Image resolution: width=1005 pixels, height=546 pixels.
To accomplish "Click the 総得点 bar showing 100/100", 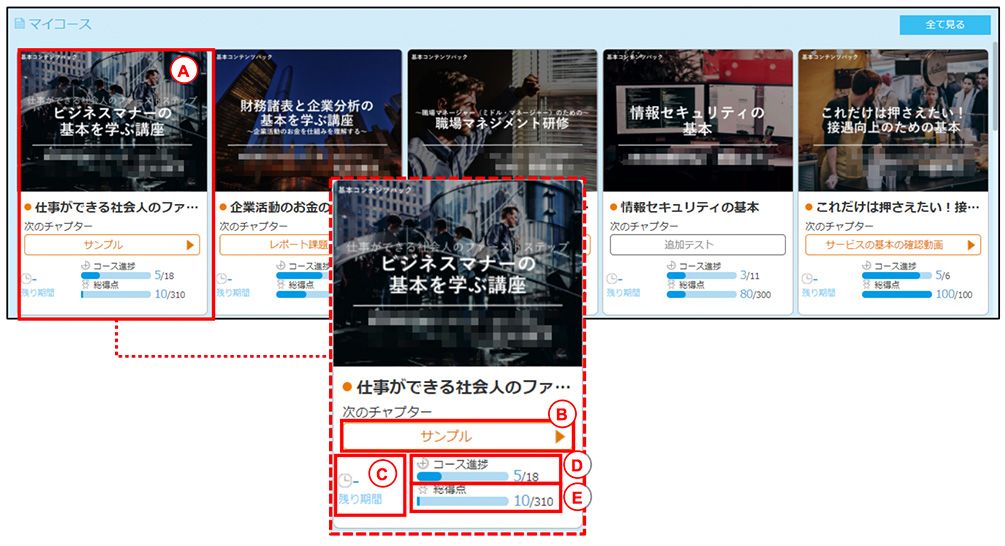I will (897, 295).
